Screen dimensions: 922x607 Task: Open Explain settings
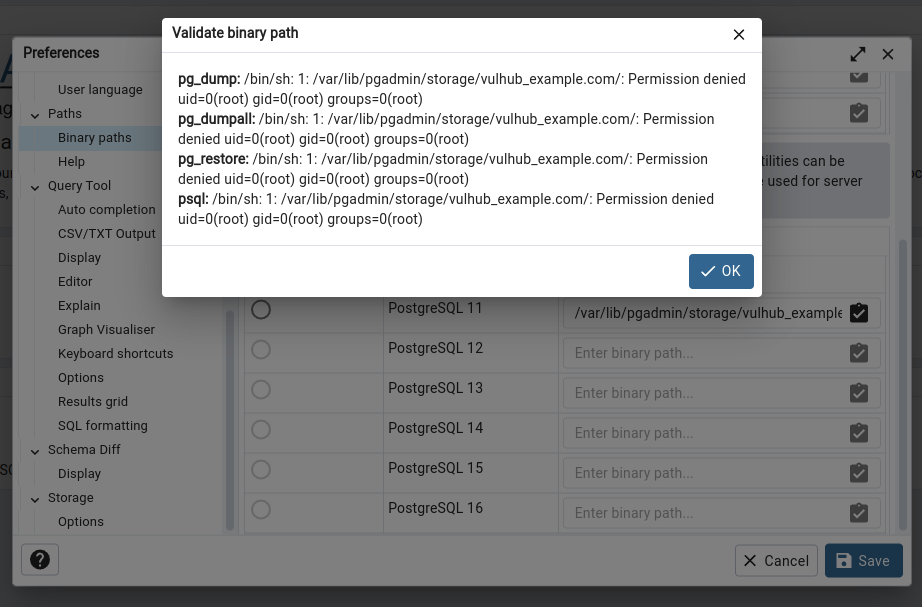(79, 306)
